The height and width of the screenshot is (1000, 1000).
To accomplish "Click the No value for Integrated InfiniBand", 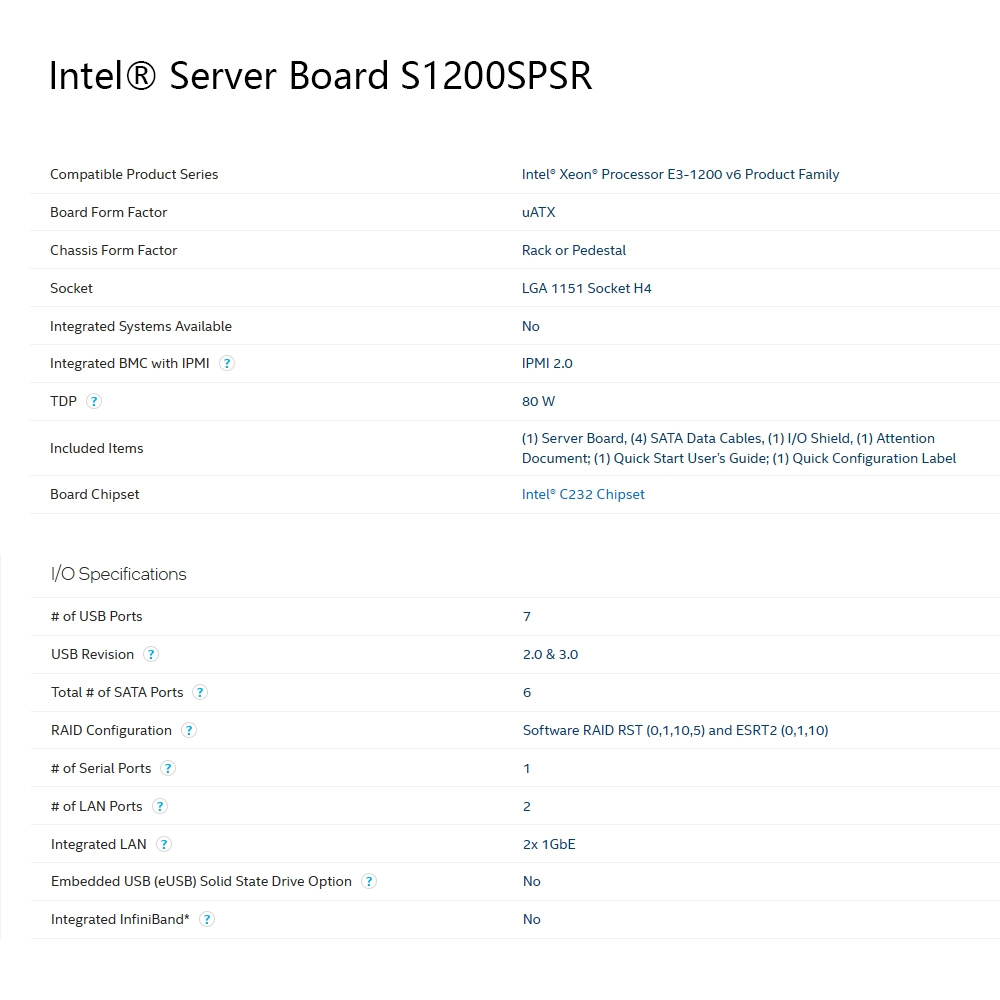I will pos(532,919).
